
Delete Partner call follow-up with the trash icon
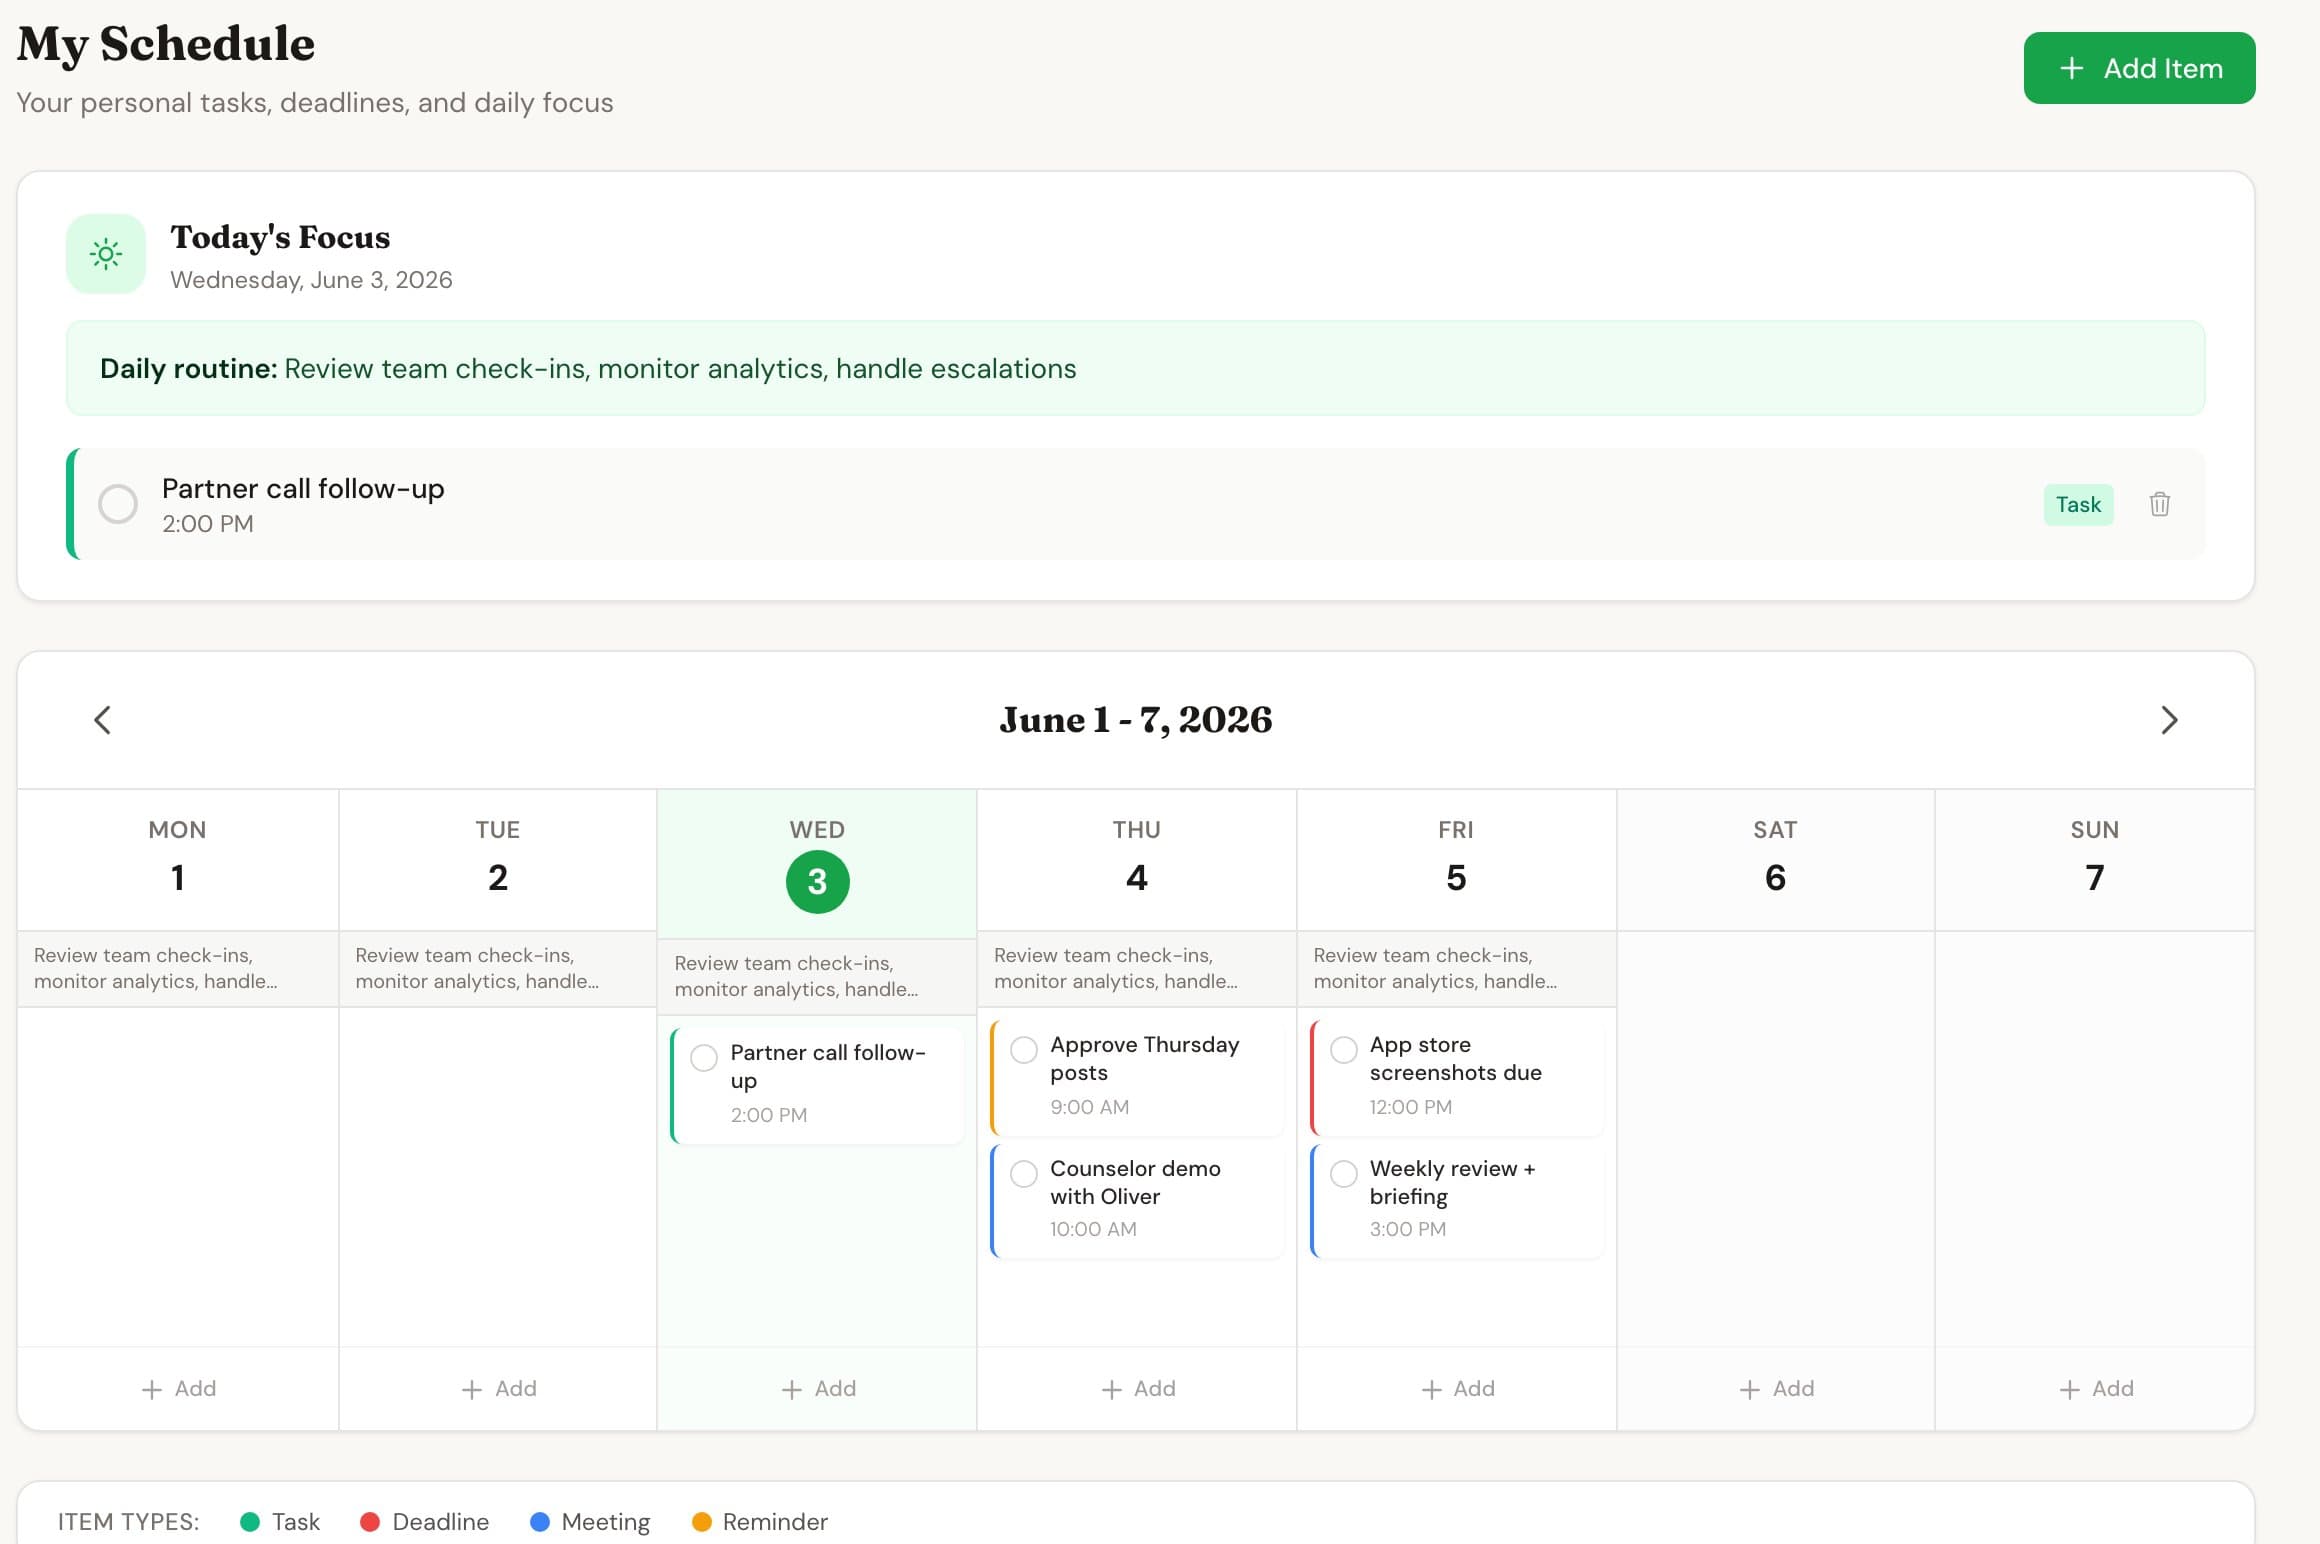point(2159,504)
